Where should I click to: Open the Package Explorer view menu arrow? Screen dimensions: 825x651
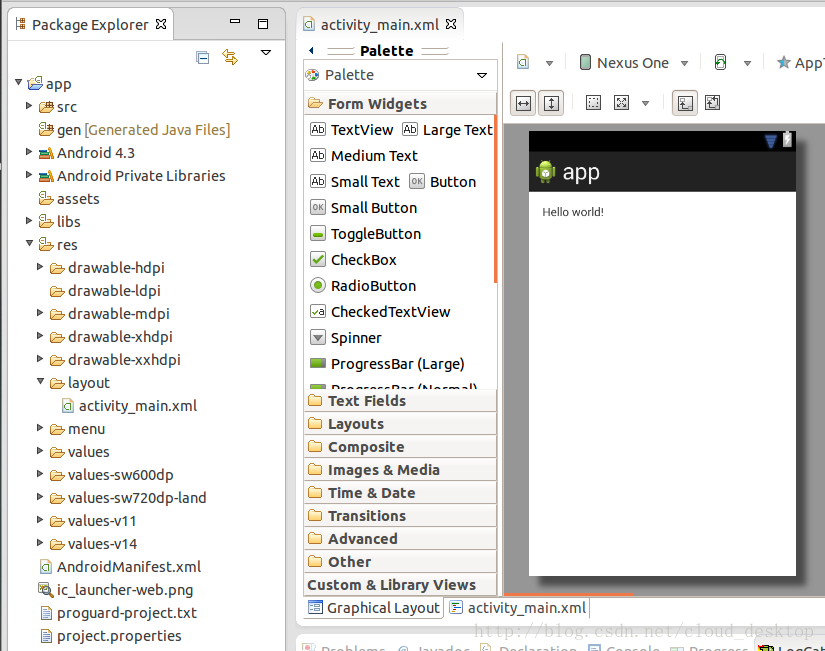pyautogui.click(x=266, y=52)
